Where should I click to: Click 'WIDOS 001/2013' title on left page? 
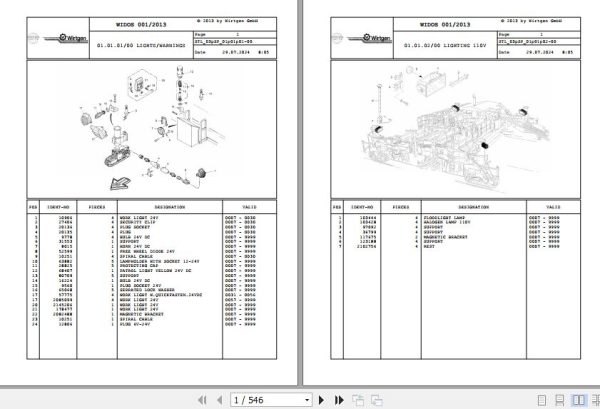pyautogui.click(x=141, y=24)
